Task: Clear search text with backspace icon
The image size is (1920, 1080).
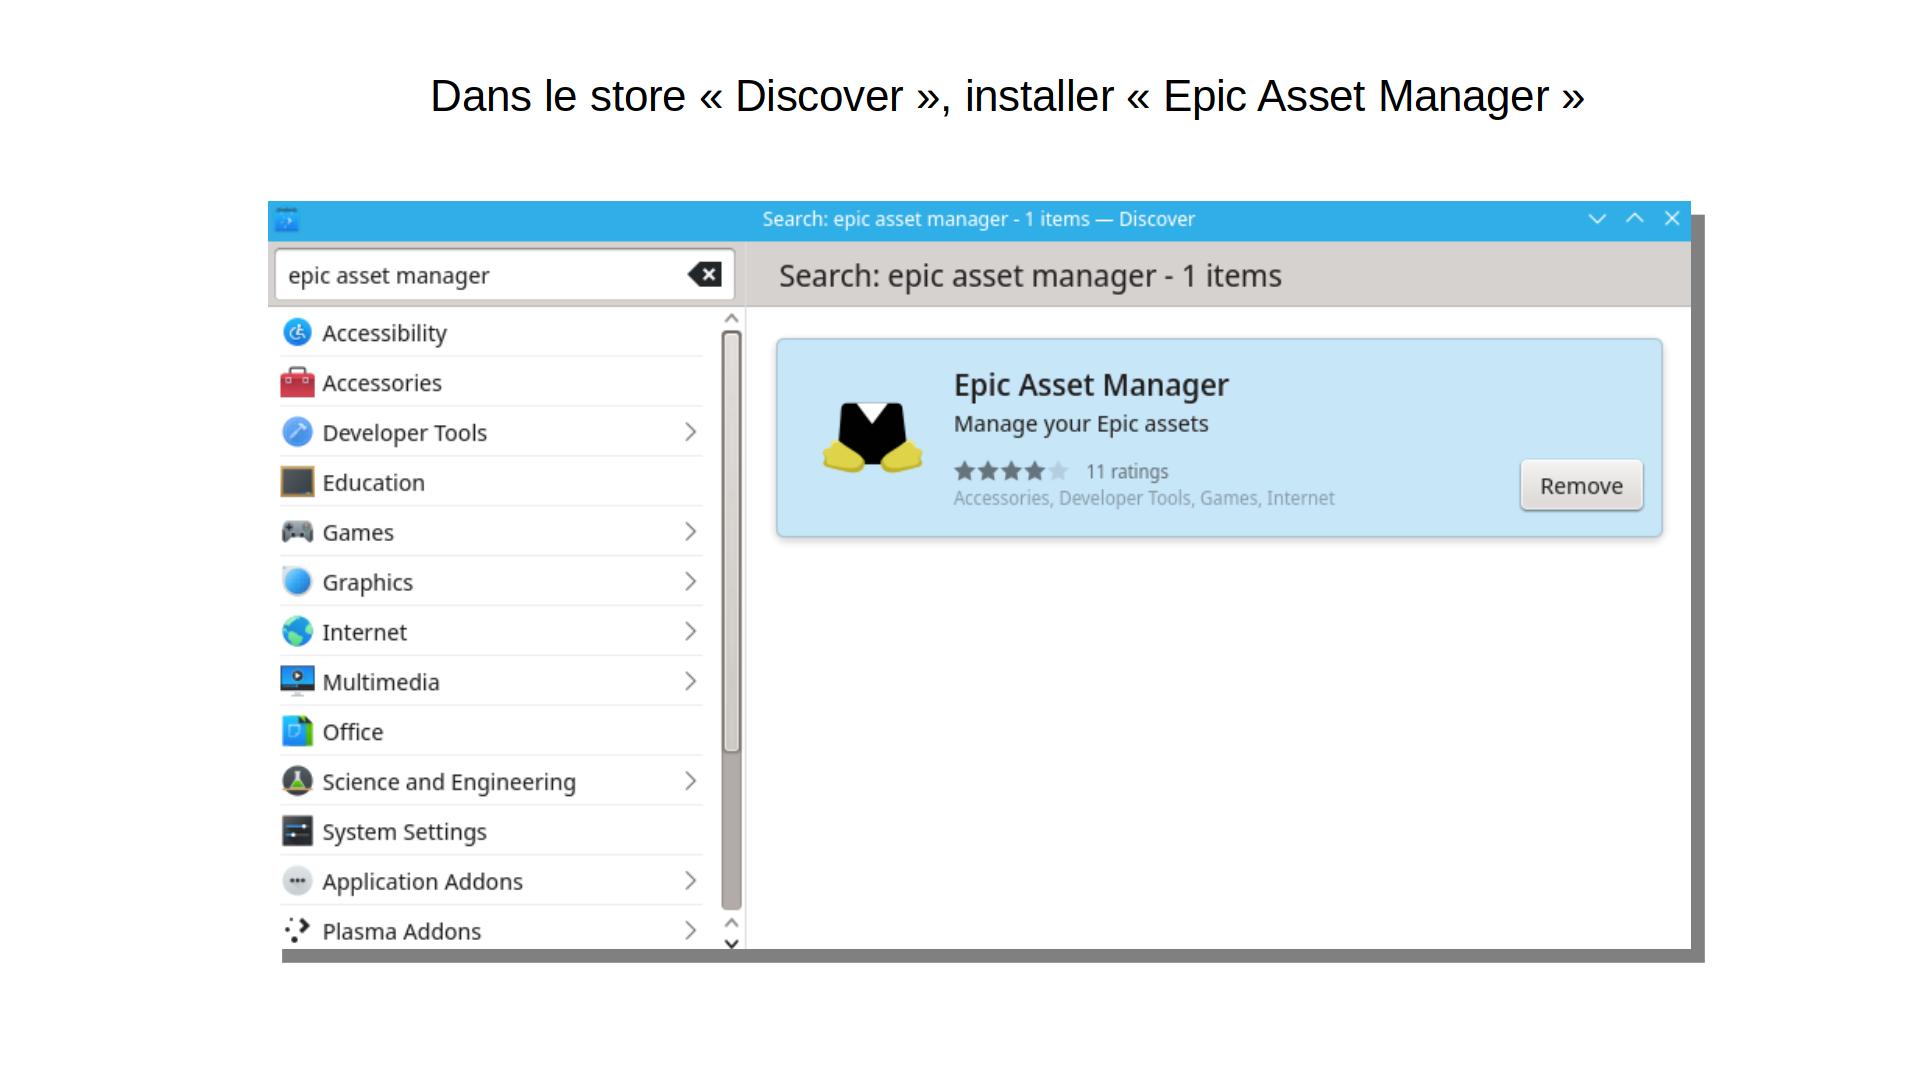Action: [x=705, y=275]
